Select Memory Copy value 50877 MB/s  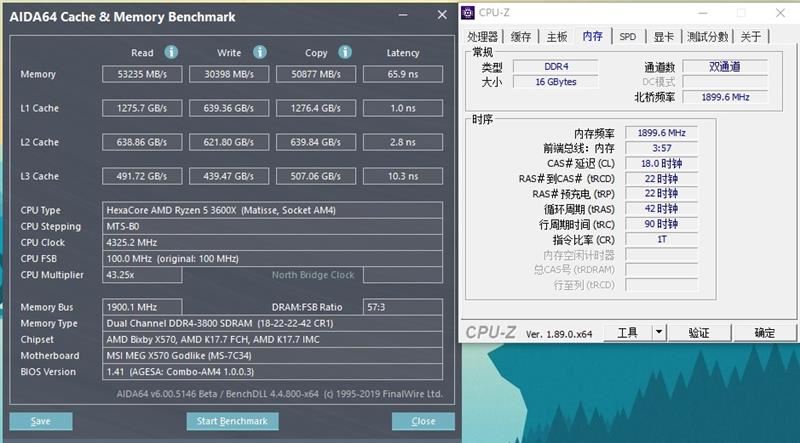click(316, 74)
